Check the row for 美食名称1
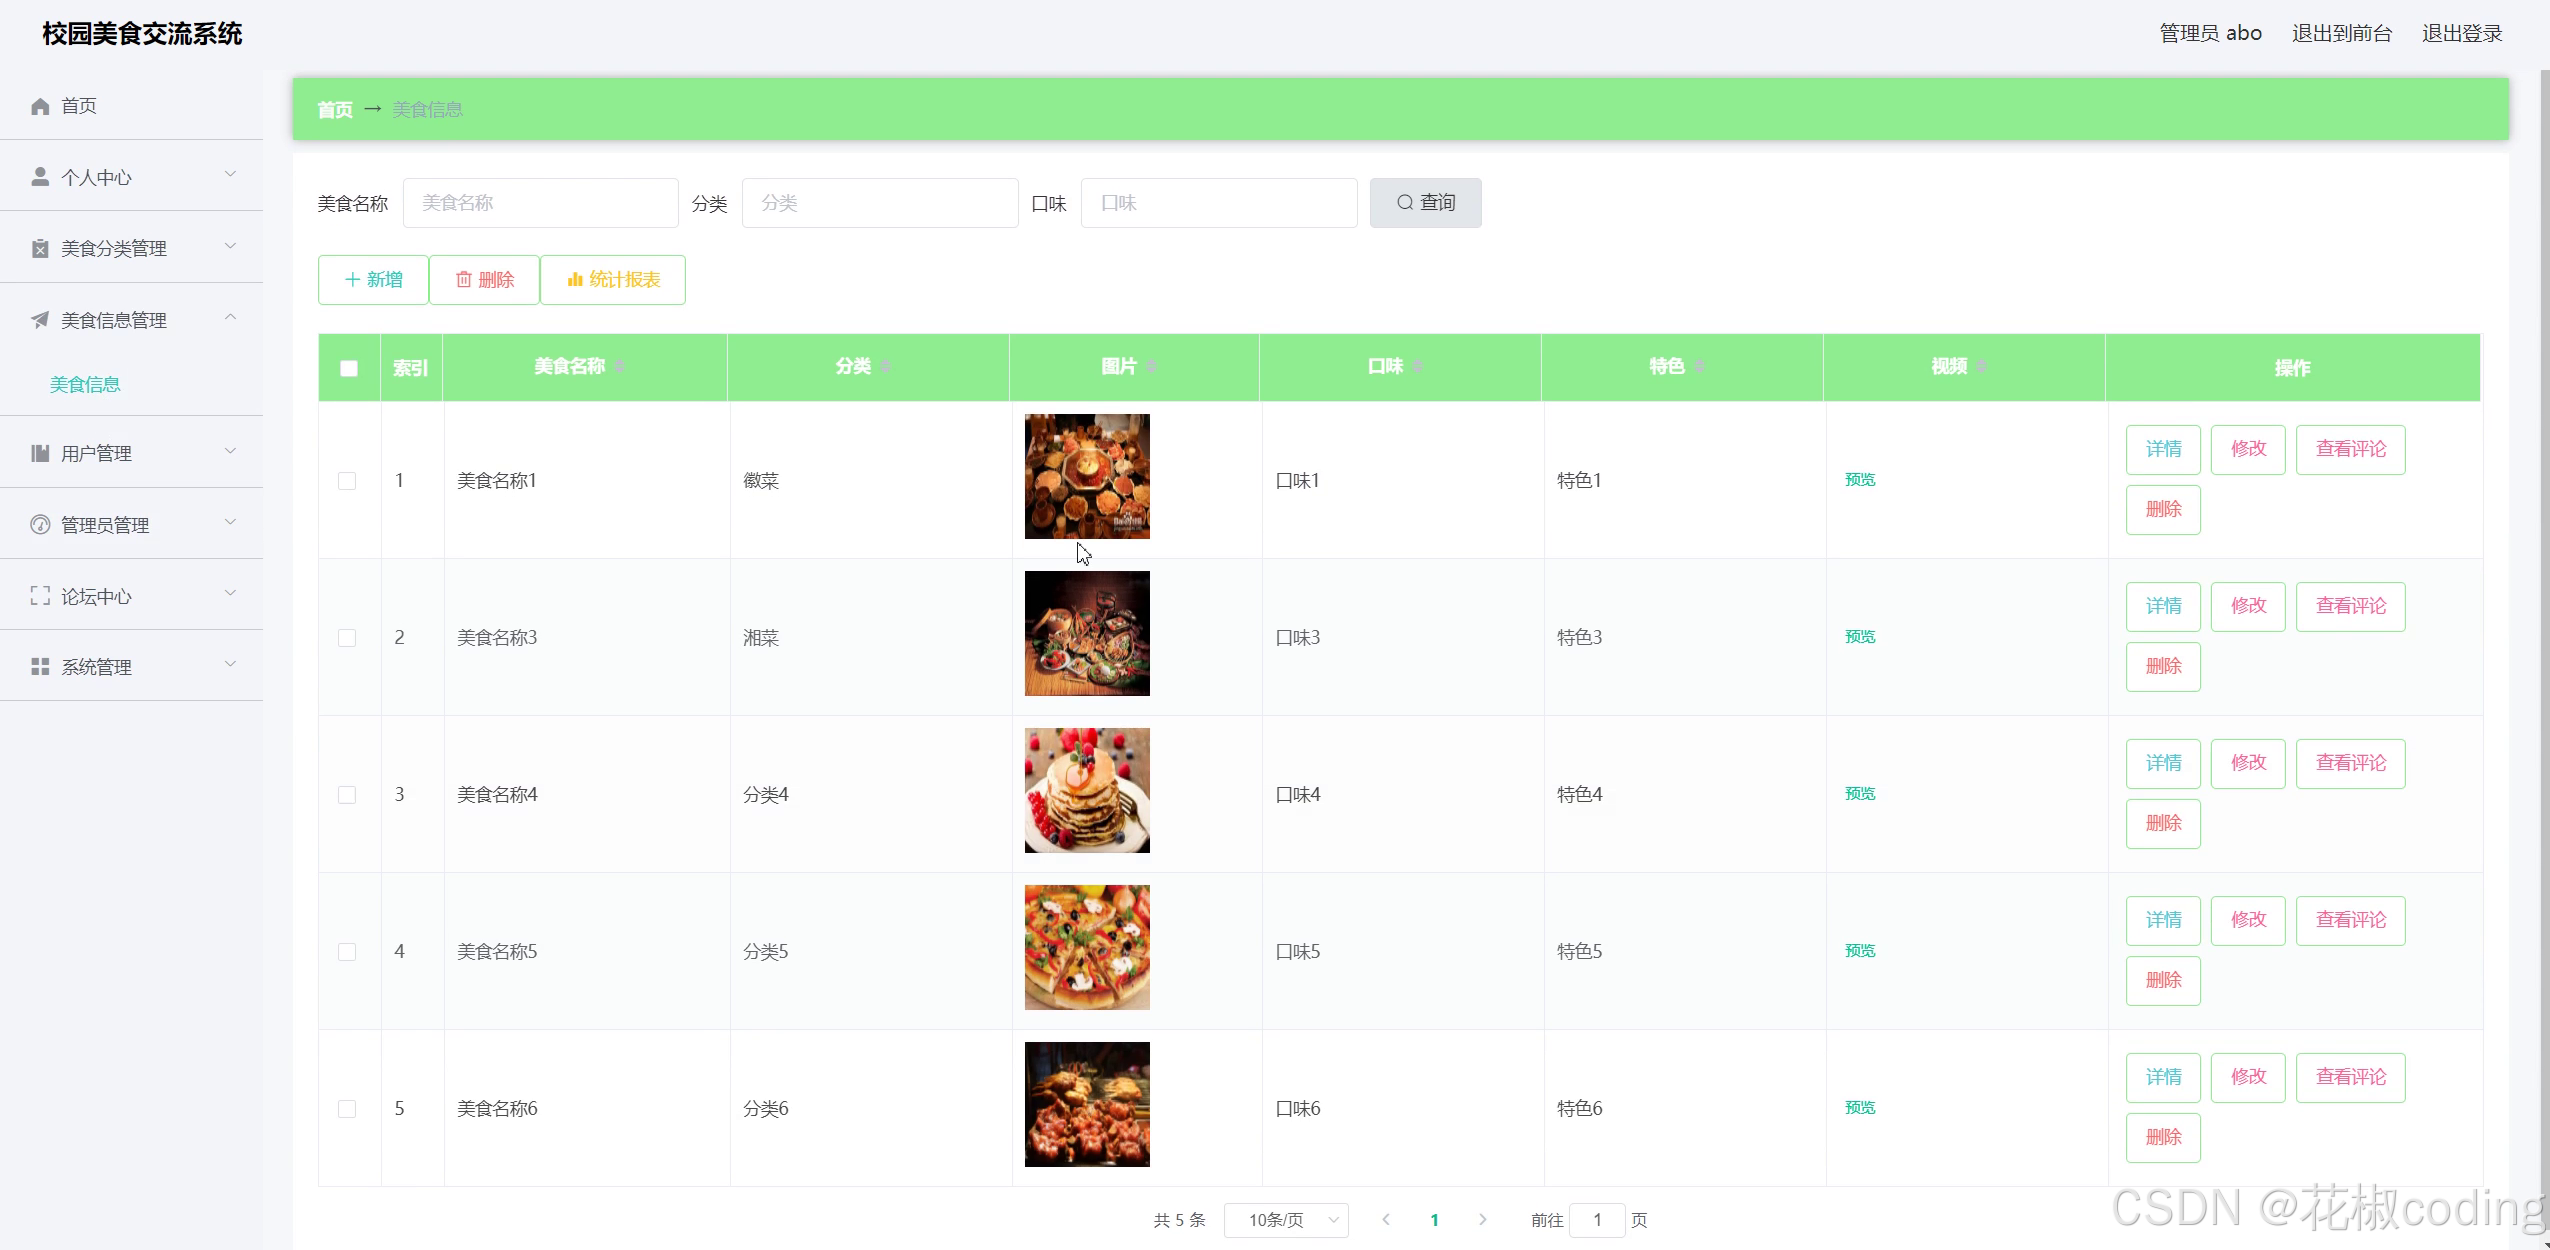This screenshot has height=1250, width=2550. click(x=347, y=481)
